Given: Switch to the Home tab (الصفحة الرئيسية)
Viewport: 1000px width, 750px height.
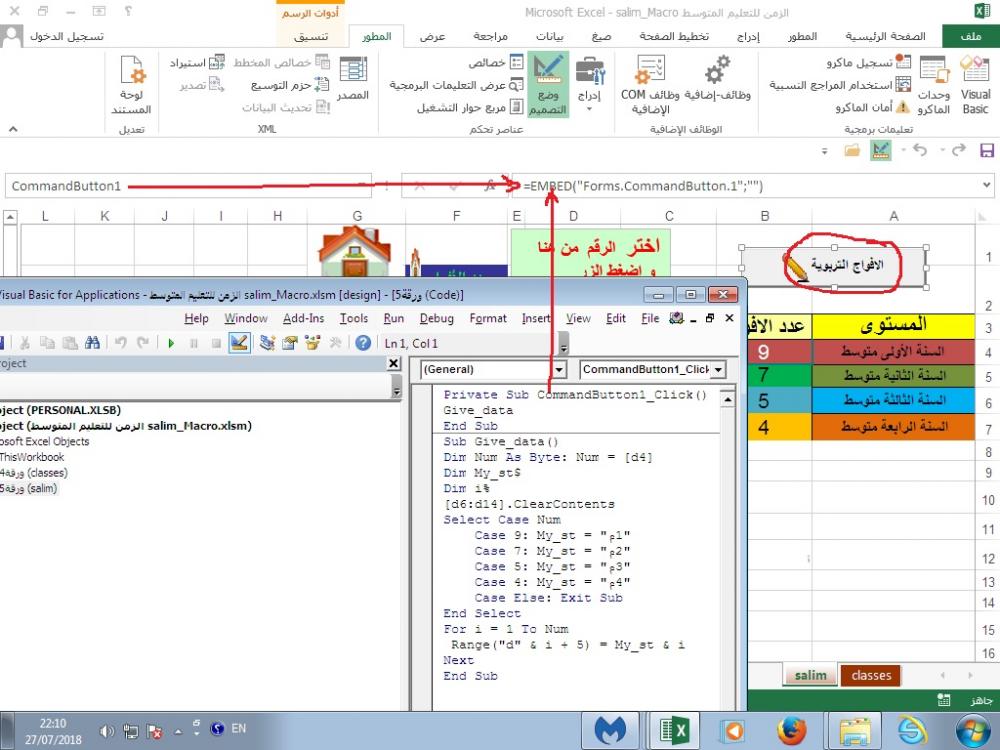Looking at the screenshot, I should click(885, 36).
